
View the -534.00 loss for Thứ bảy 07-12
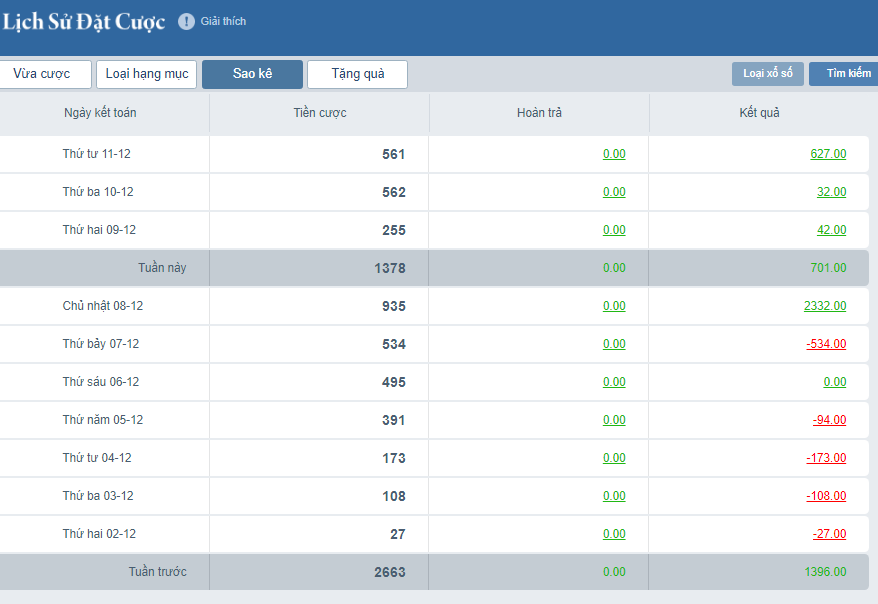click(x=826, y=344)
